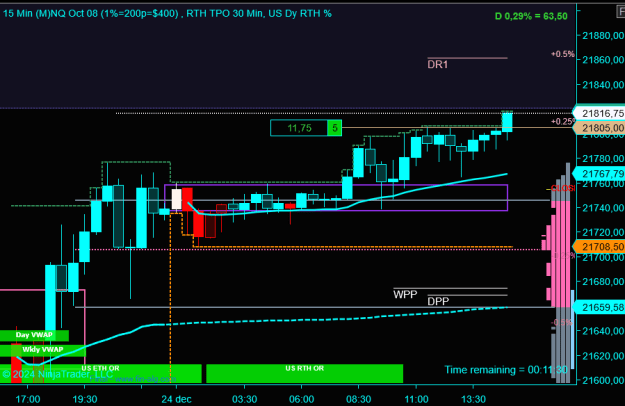Click the 21860,00 price axis label

click(x=603, y=60)
